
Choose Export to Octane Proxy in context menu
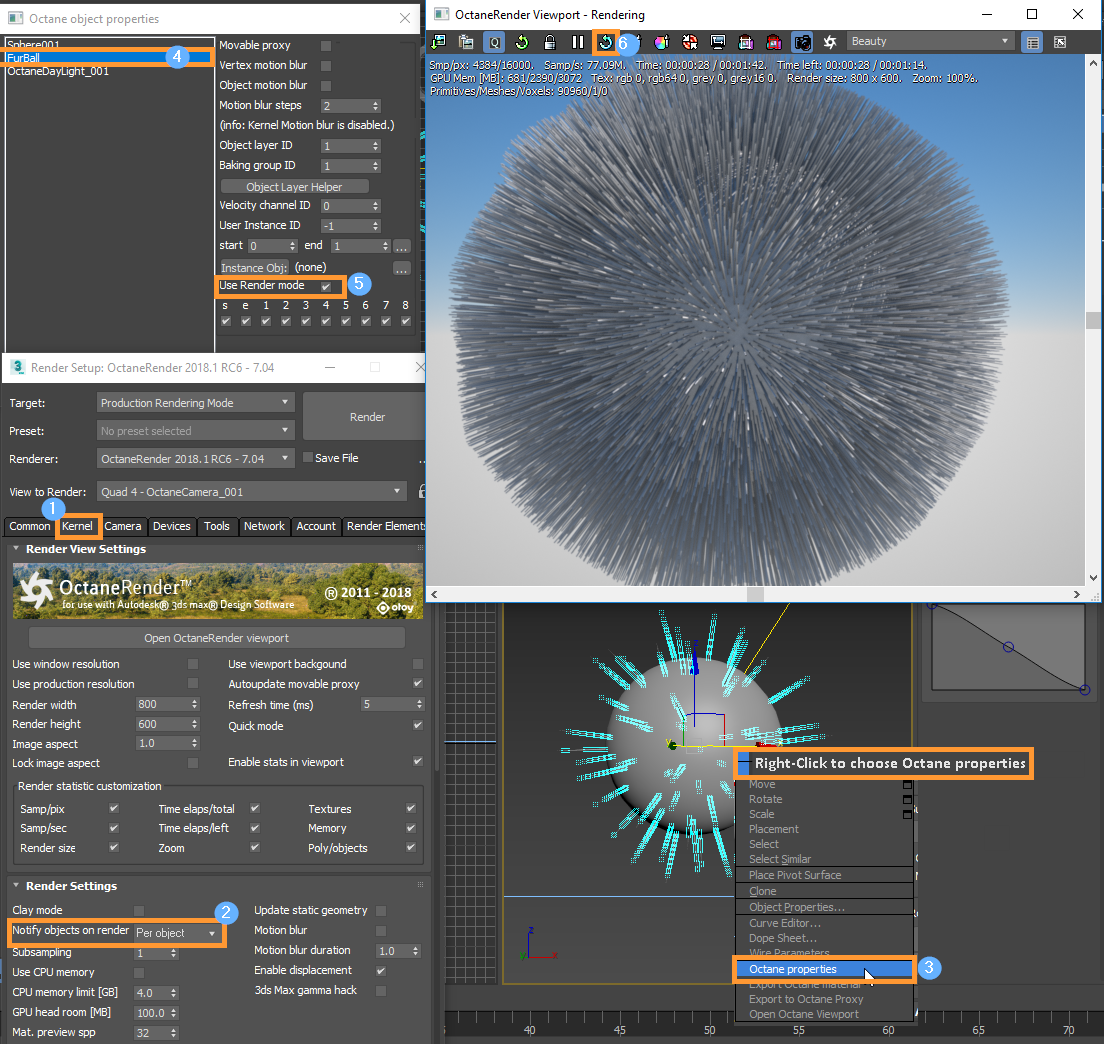pos(824,999)
